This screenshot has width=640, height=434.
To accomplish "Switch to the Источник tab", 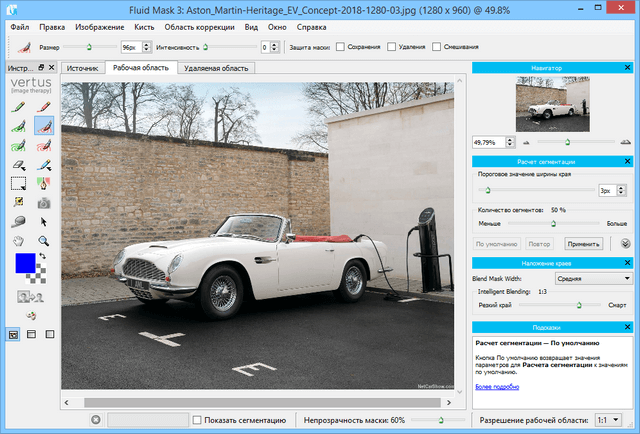I will [x=82, y=68].
